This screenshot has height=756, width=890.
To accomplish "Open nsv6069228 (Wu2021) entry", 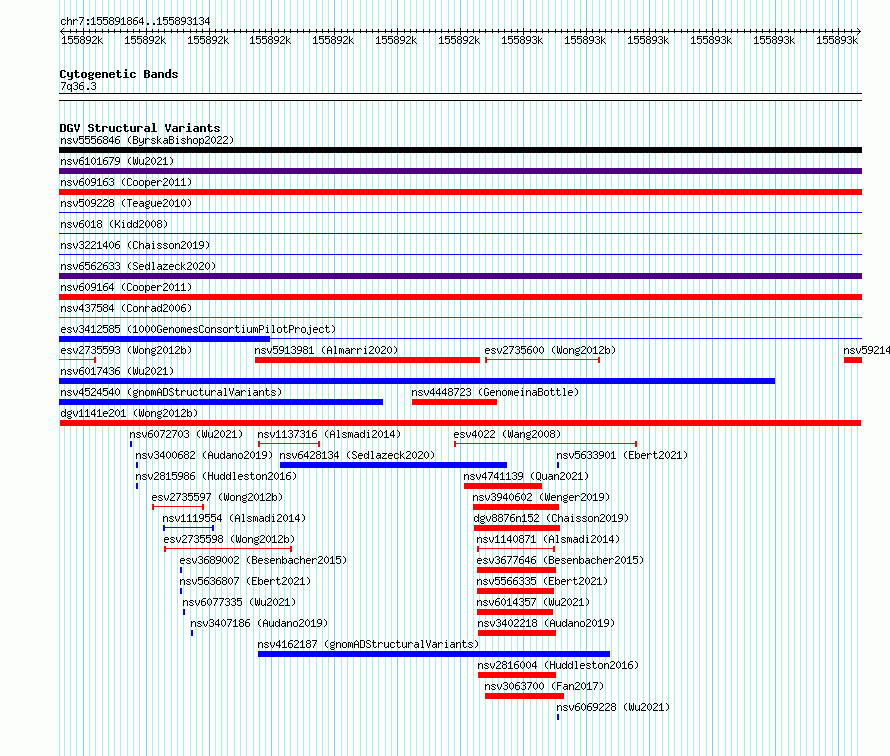I will tap(613, 707).
